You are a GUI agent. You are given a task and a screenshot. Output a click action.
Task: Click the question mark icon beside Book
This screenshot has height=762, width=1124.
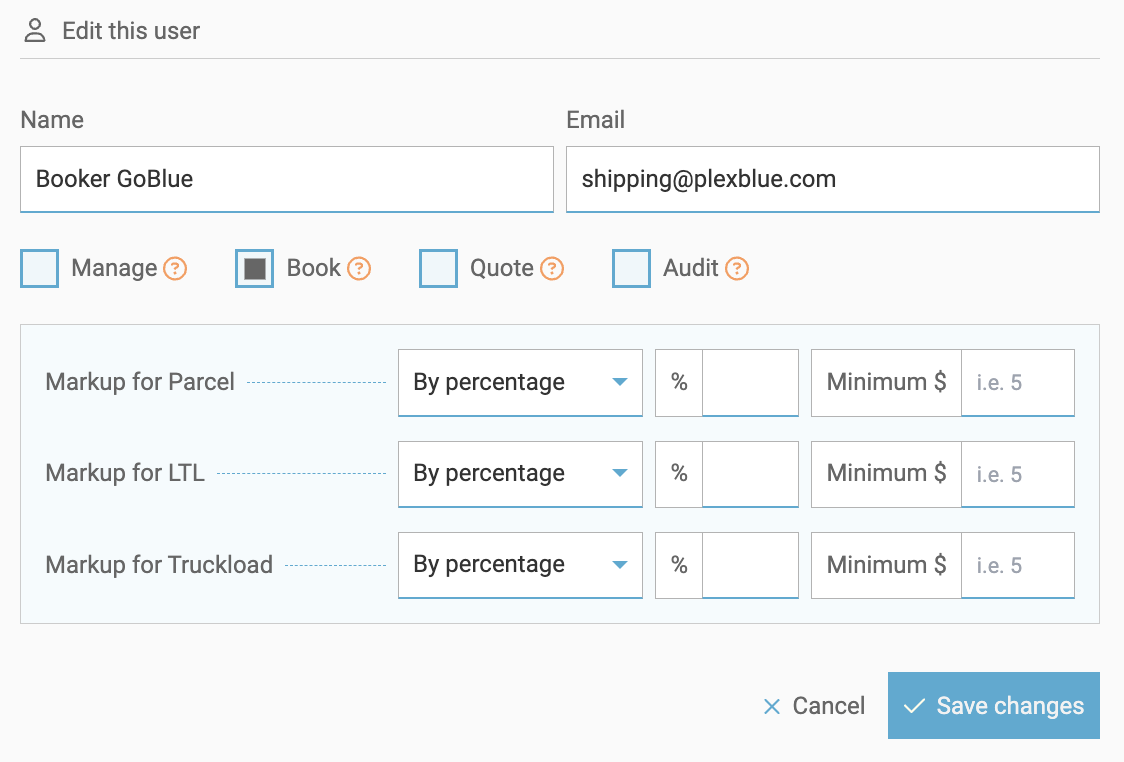(x=361, y=268)
